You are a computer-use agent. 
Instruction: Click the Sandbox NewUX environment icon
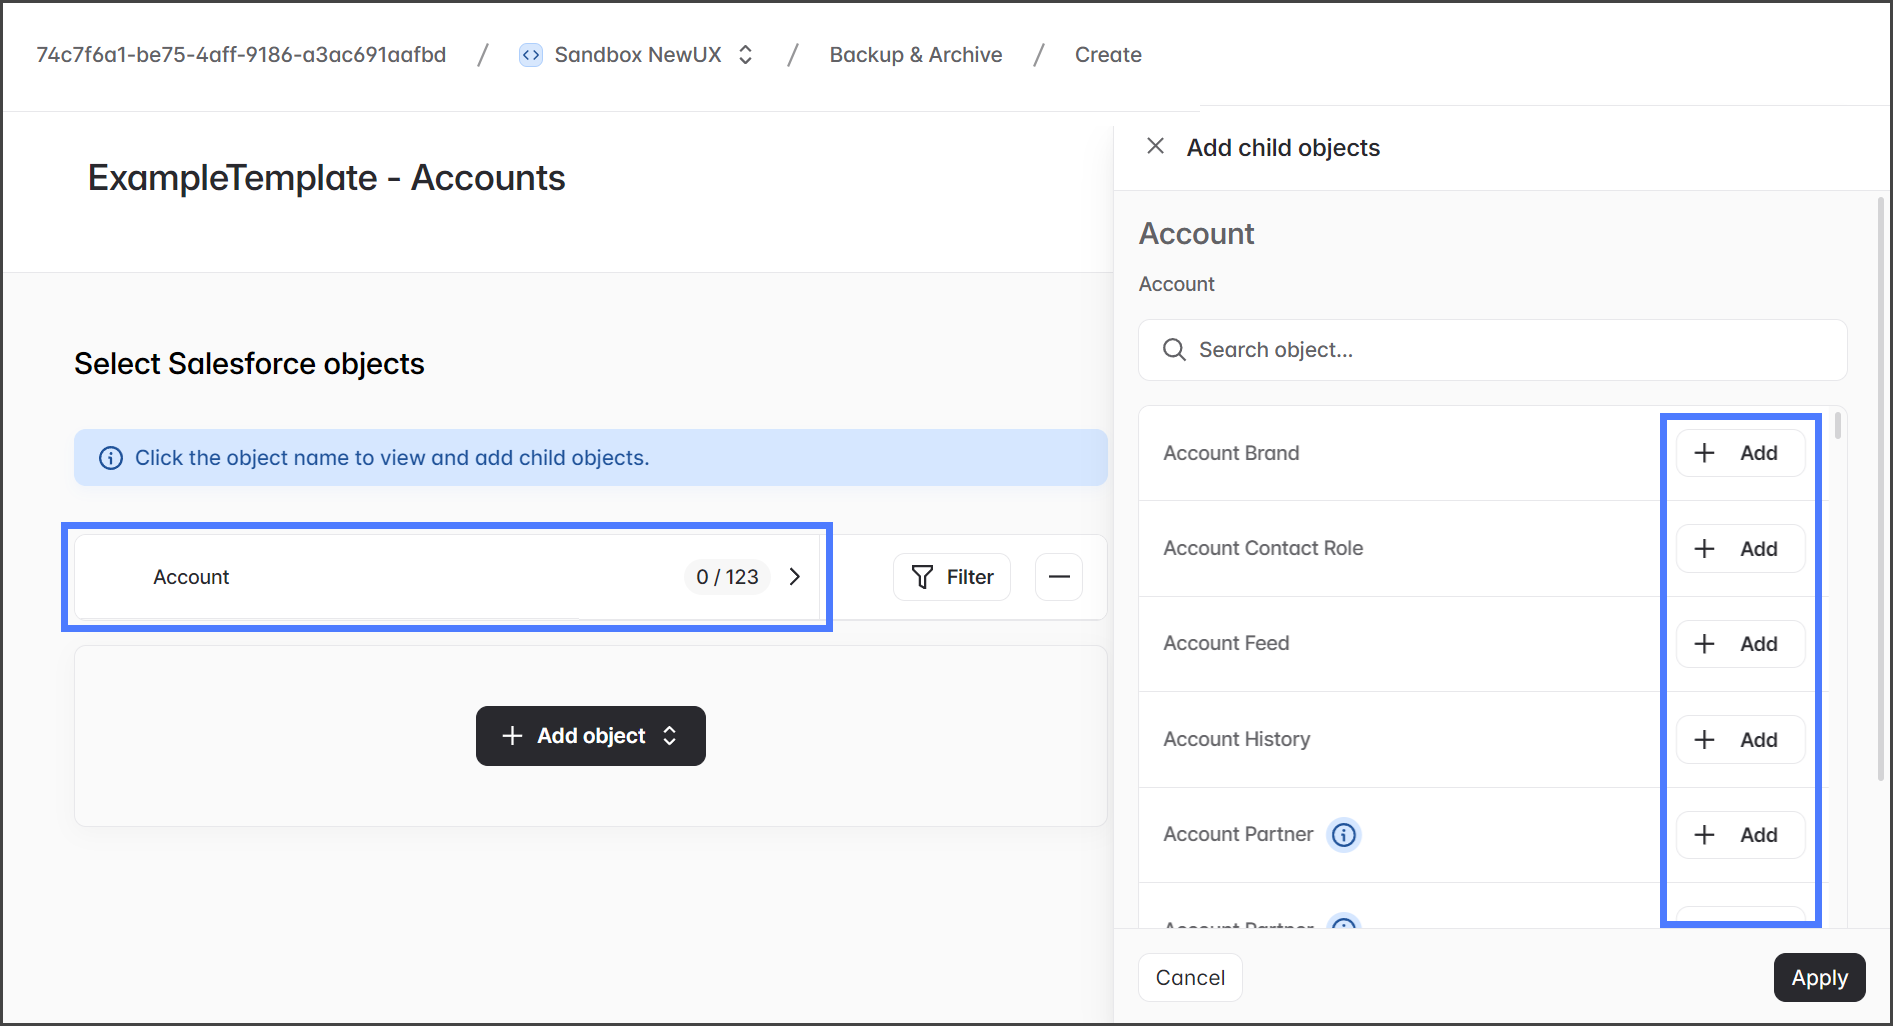pyautogui.click(x=531, y=55)
